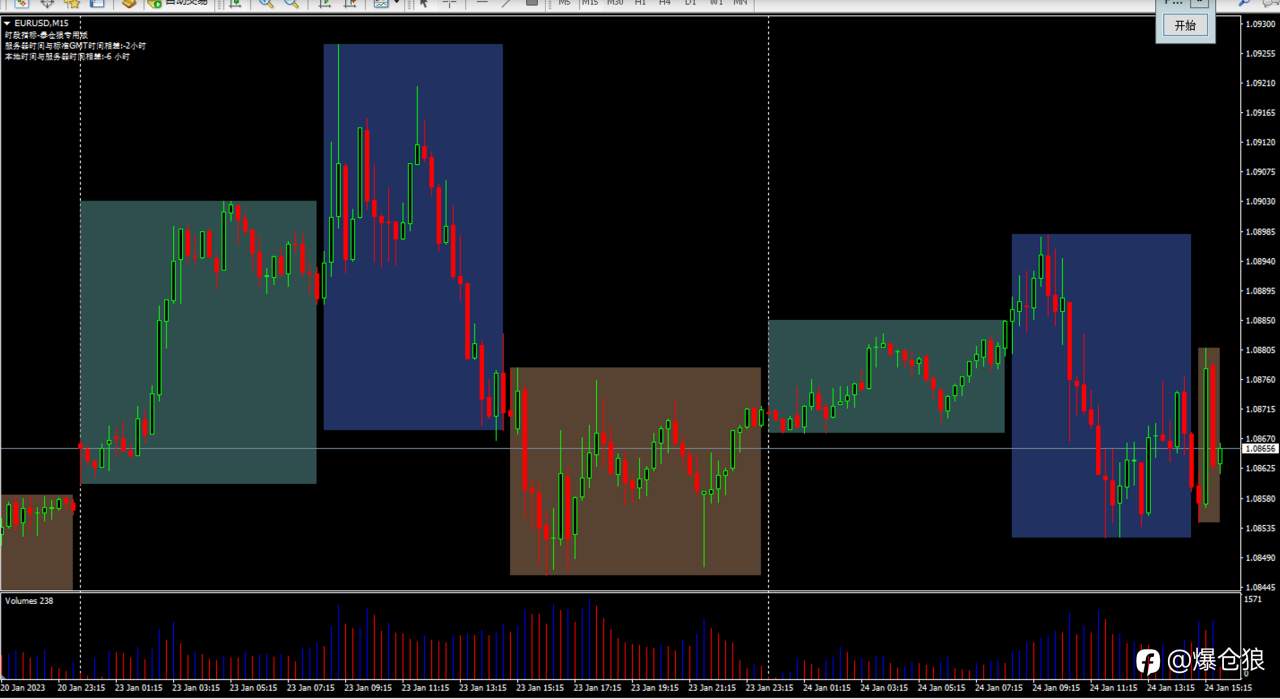
Task: Click the 24 Jan 01:15 time label
Action: (827, 688)
